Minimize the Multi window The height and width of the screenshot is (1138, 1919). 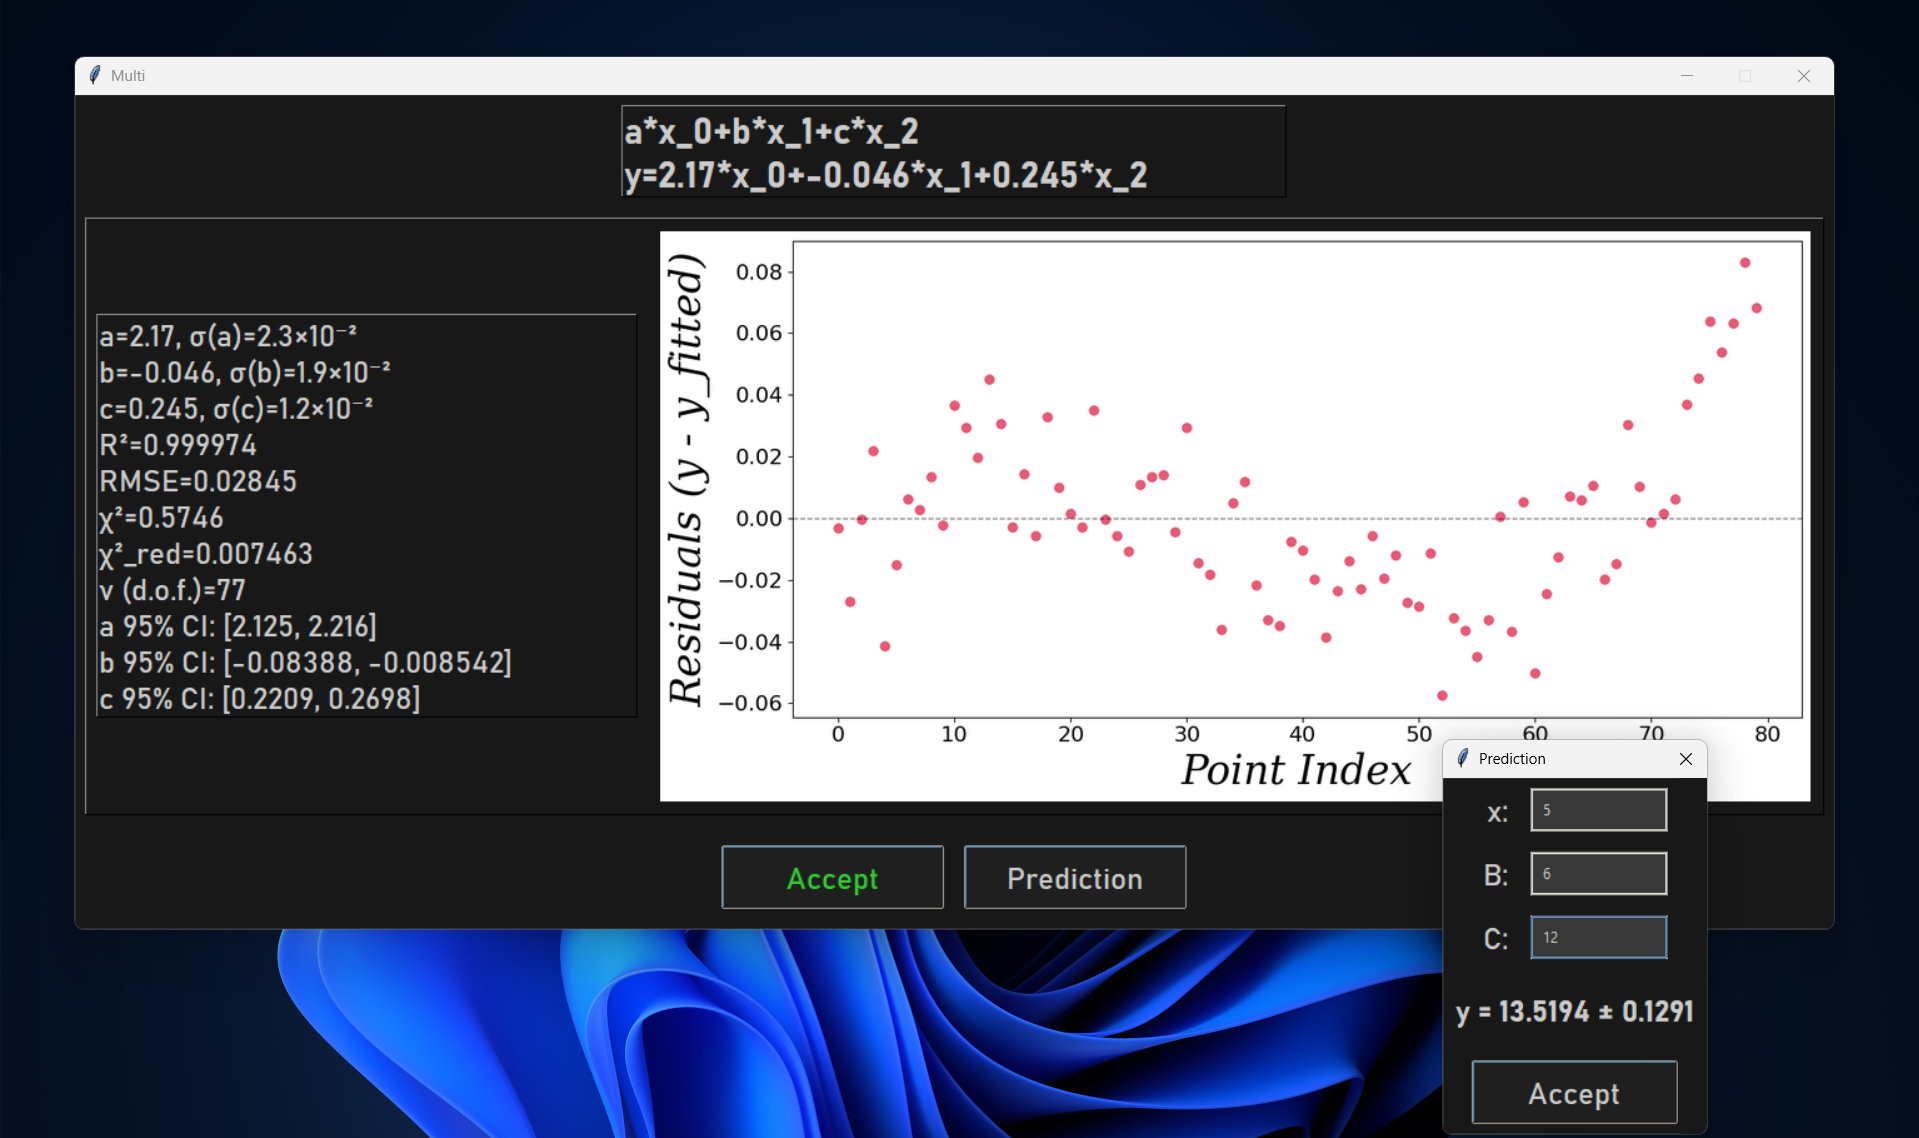1687,76
